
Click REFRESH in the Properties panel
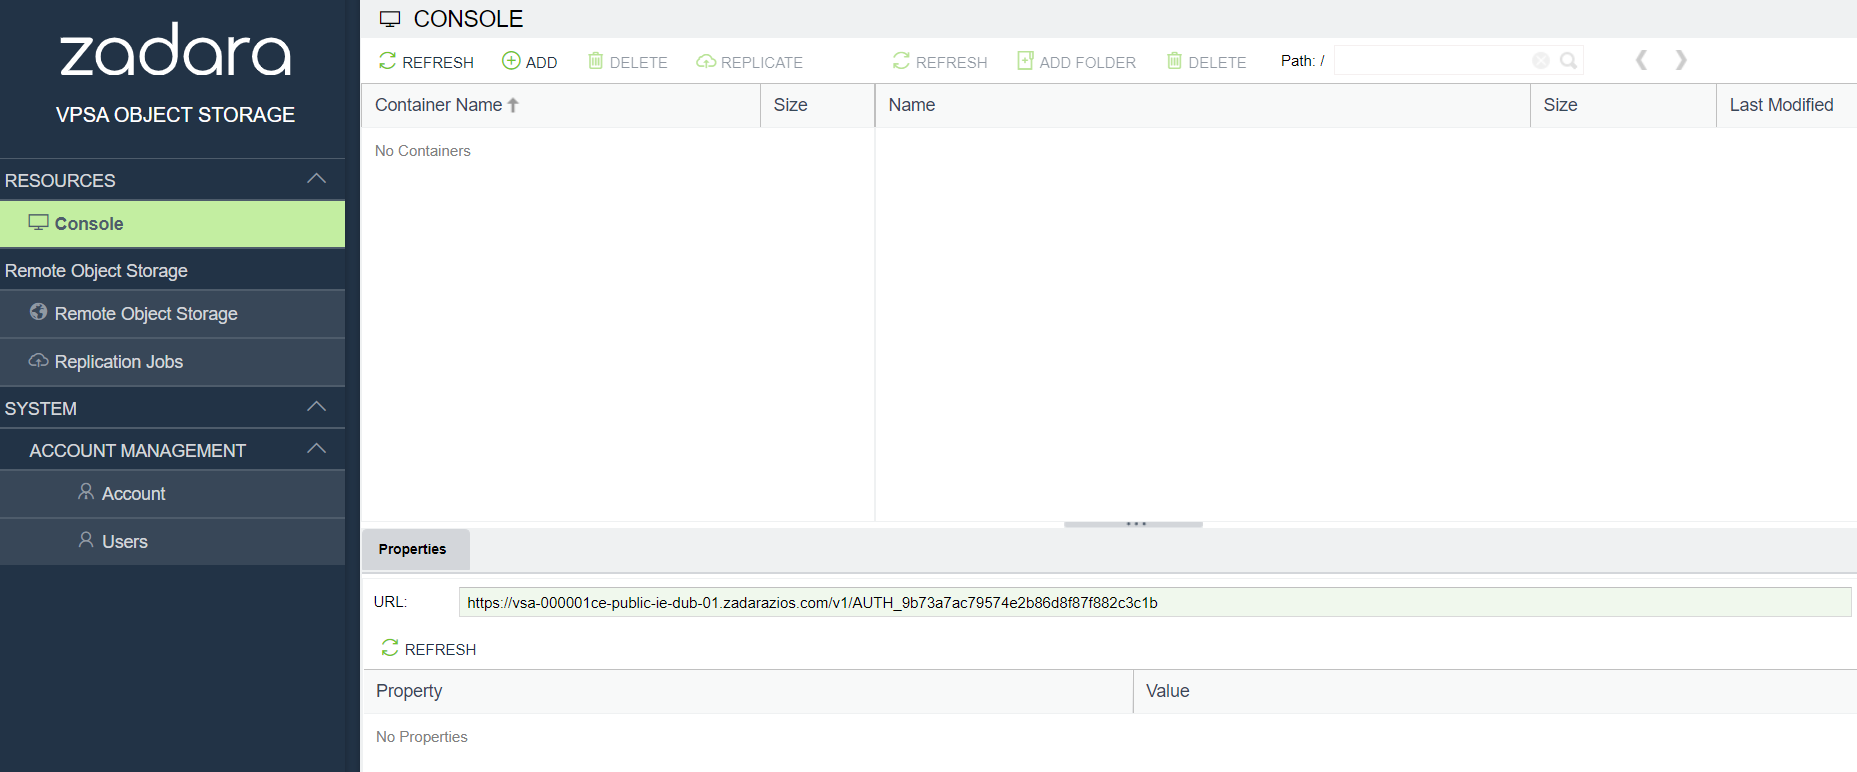click(429, 649)
